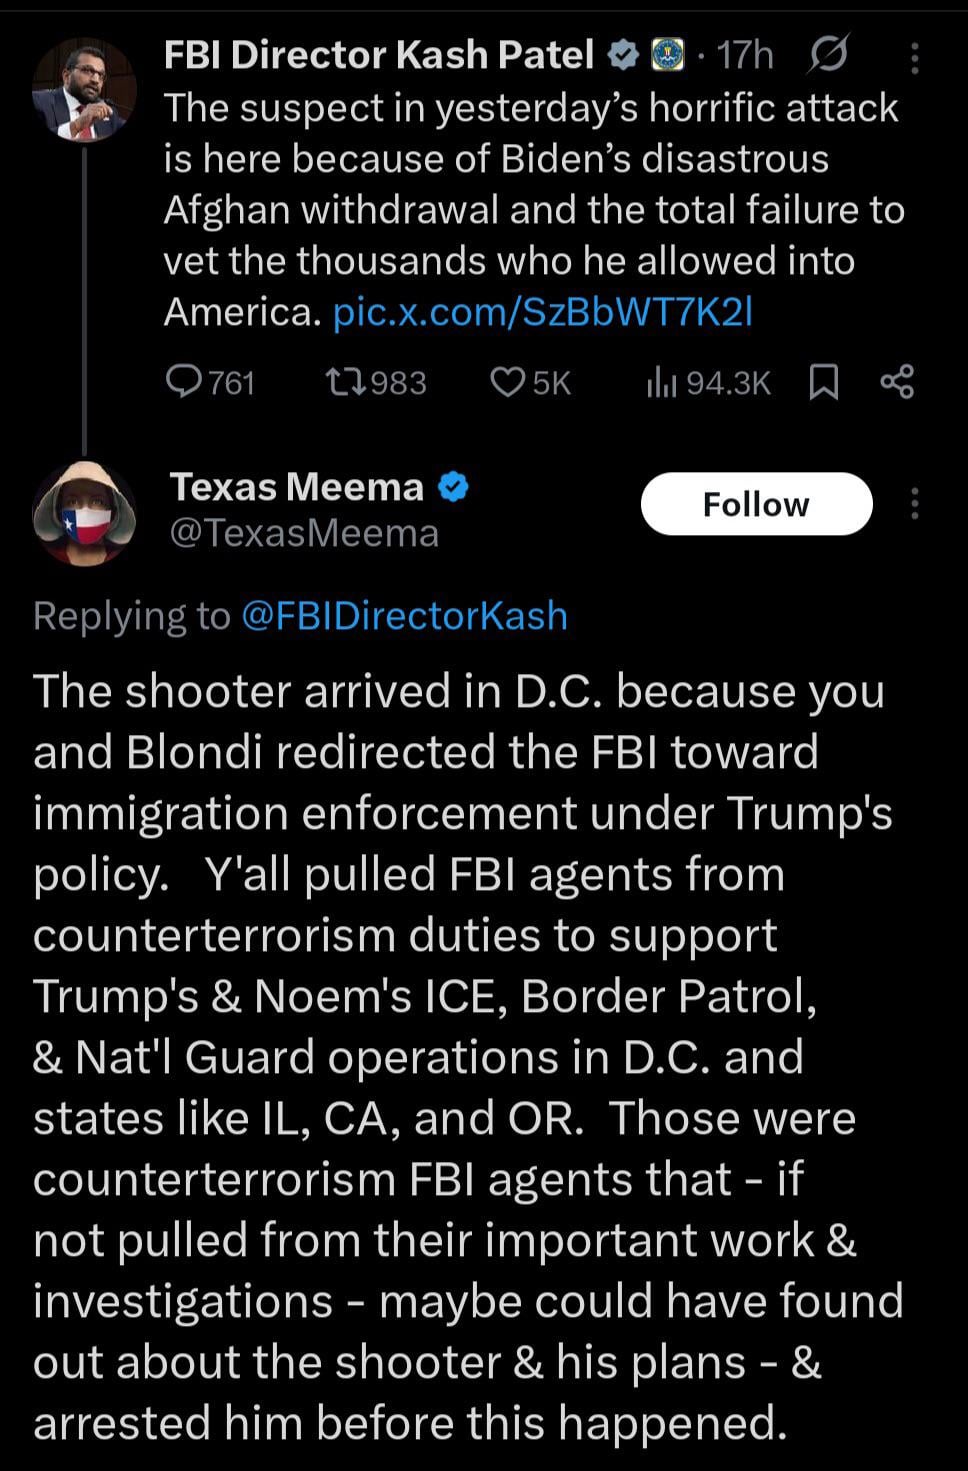Repost the FBI Director's tweet
This screenshot has height=1471, width=968.
(x=347, y=382)
